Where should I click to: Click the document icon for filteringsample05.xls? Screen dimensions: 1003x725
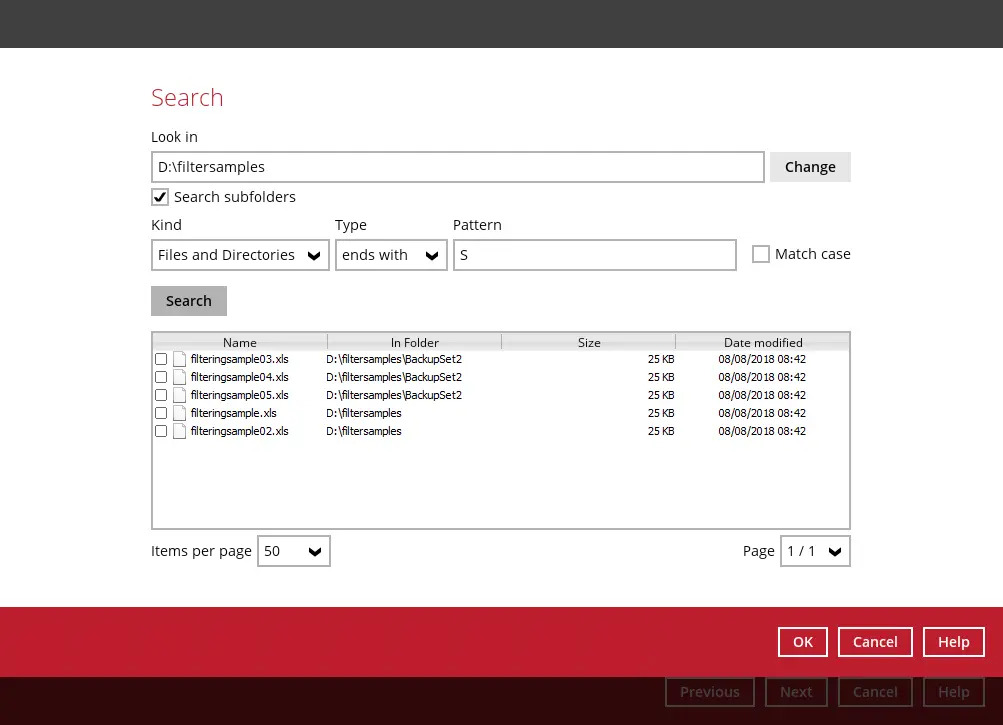(179, 395)
